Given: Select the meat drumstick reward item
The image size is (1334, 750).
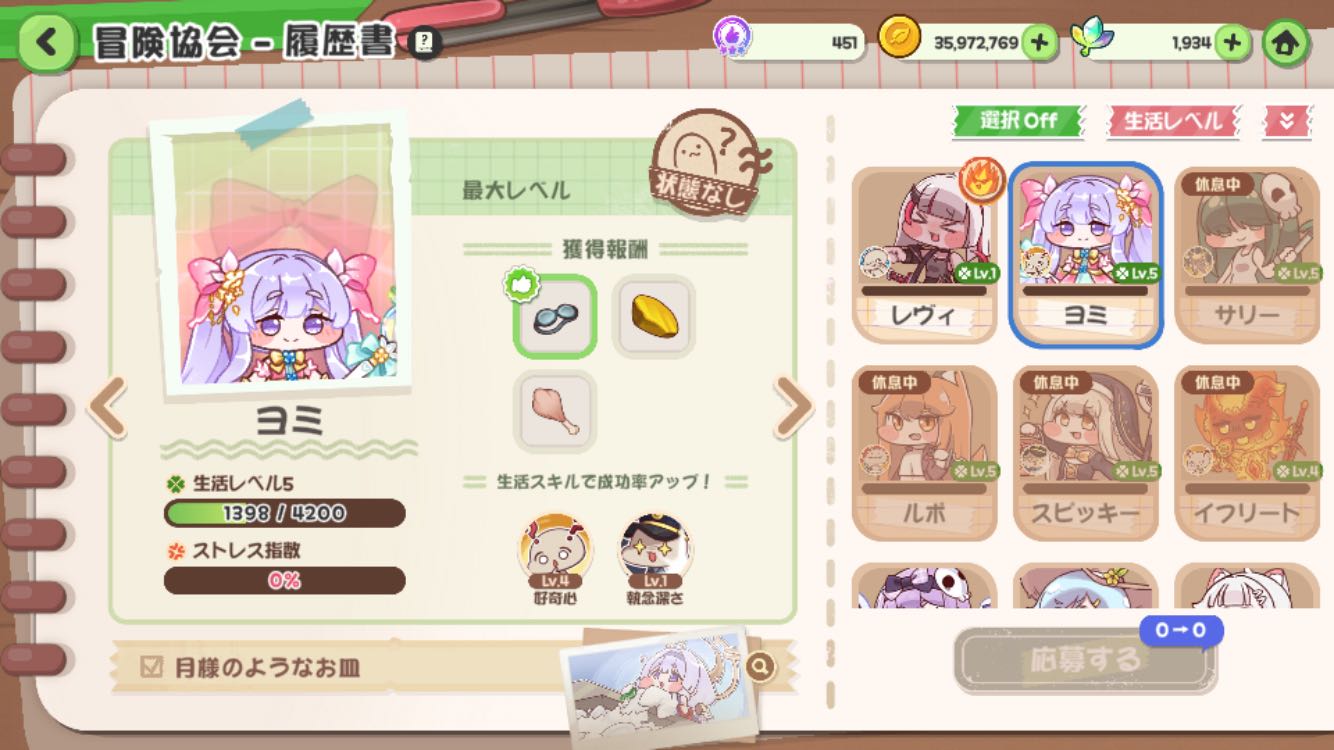Looking at the screenshot, I should (555, 411).
